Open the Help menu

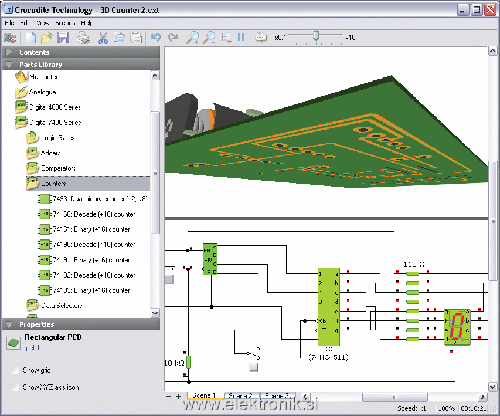pyautogui.click(x=86, y=23)
